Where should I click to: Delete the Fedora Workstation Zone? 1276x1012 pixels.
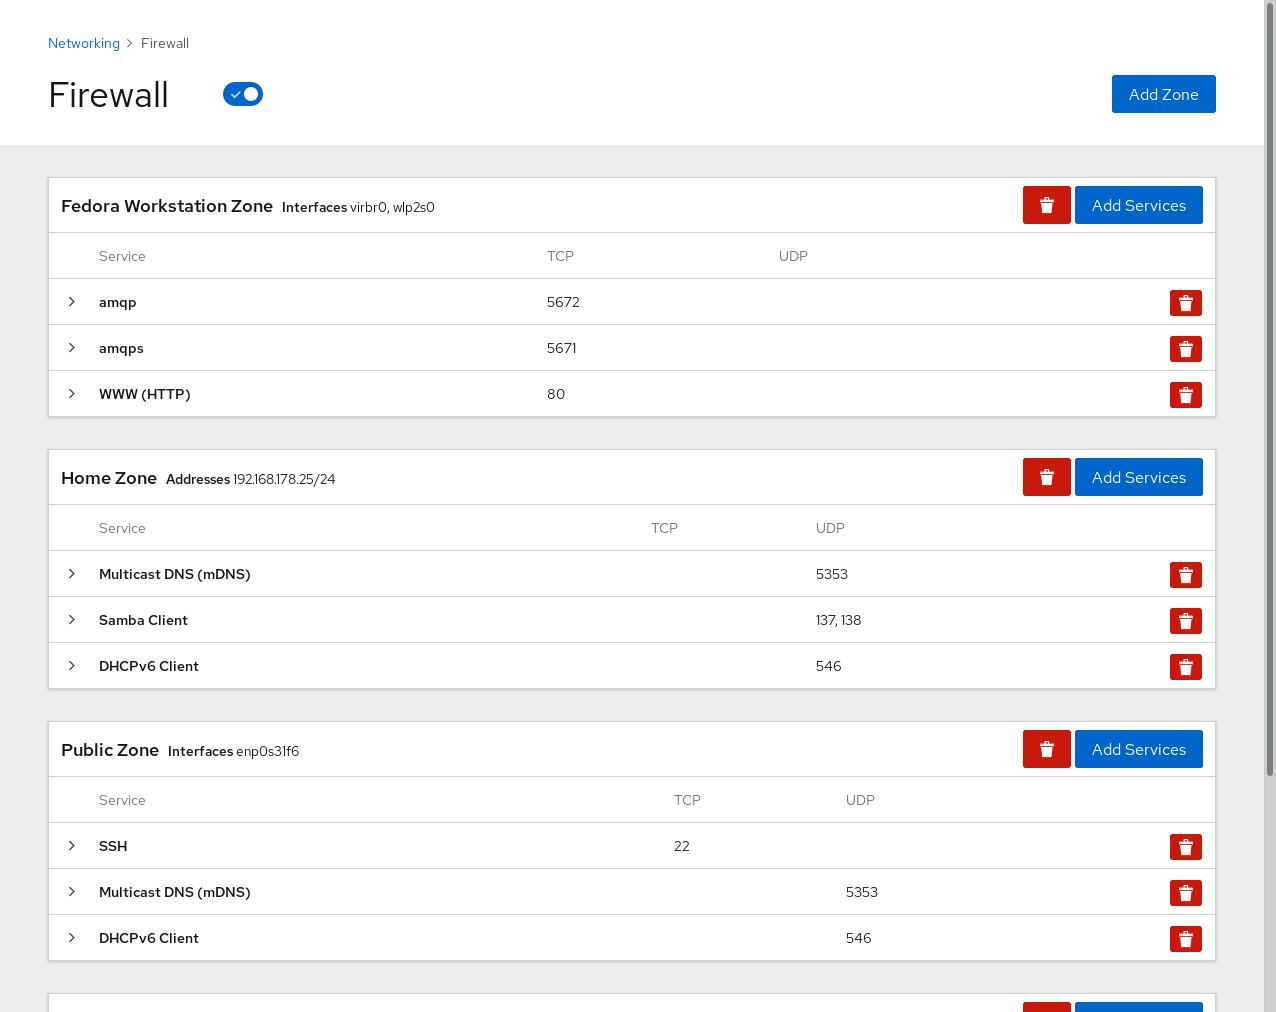pyautogui.click(x=1046, y=205)
